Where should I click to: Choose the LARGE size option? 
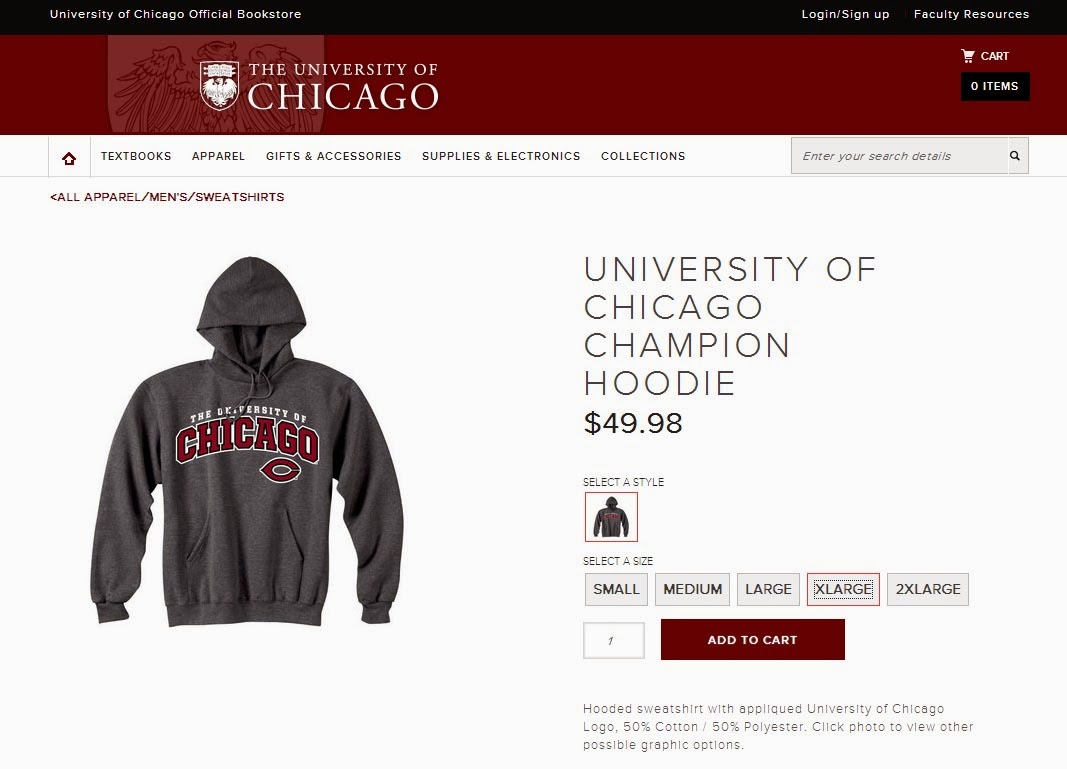coord(768,589)
